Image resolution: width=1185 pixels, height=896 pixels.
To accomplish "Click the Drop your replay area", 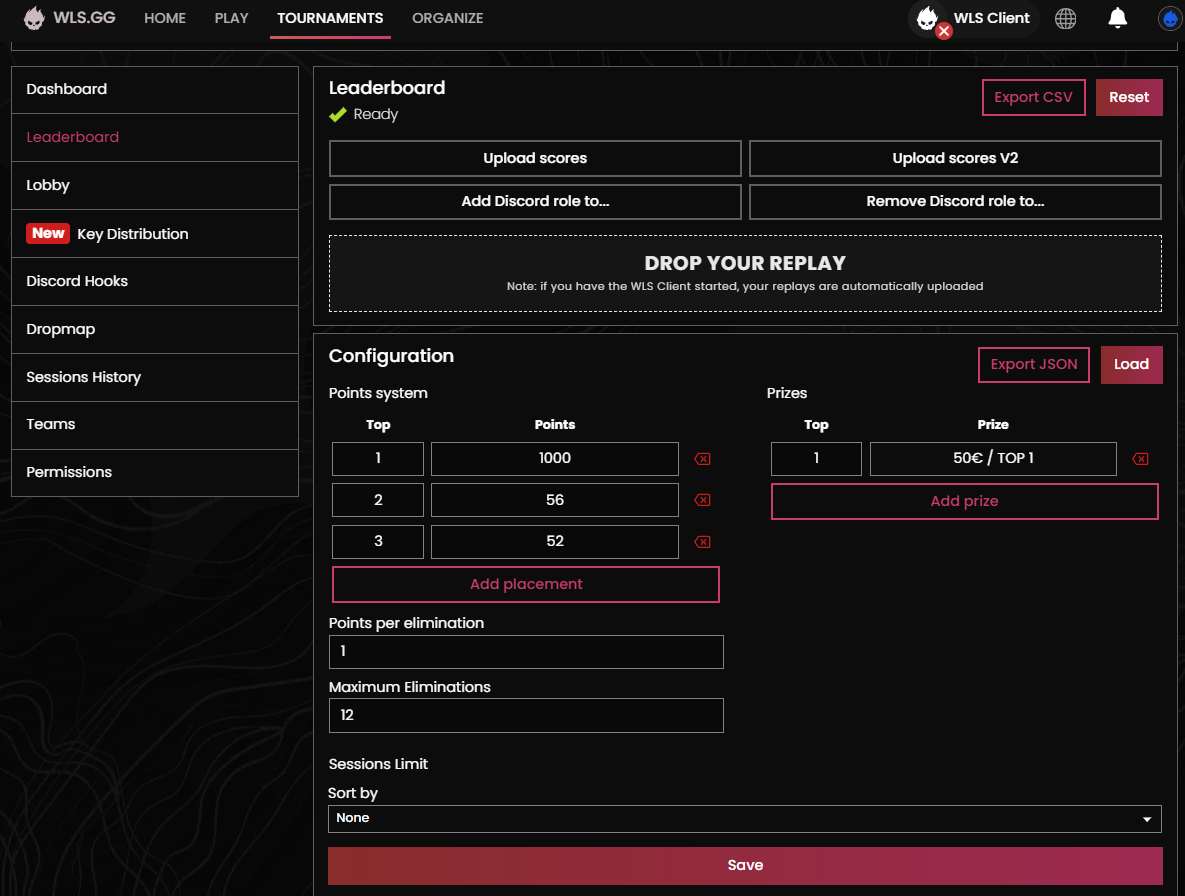I will coord(745,271).
